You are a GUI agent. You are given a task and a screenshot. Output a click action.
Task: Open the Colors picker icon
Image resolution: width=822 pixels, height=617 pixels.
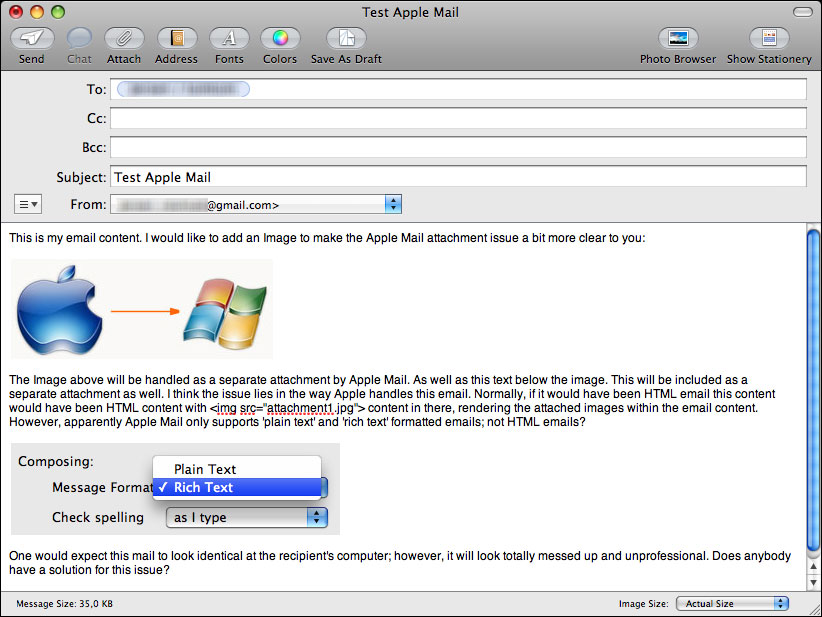tap(279, 42)
